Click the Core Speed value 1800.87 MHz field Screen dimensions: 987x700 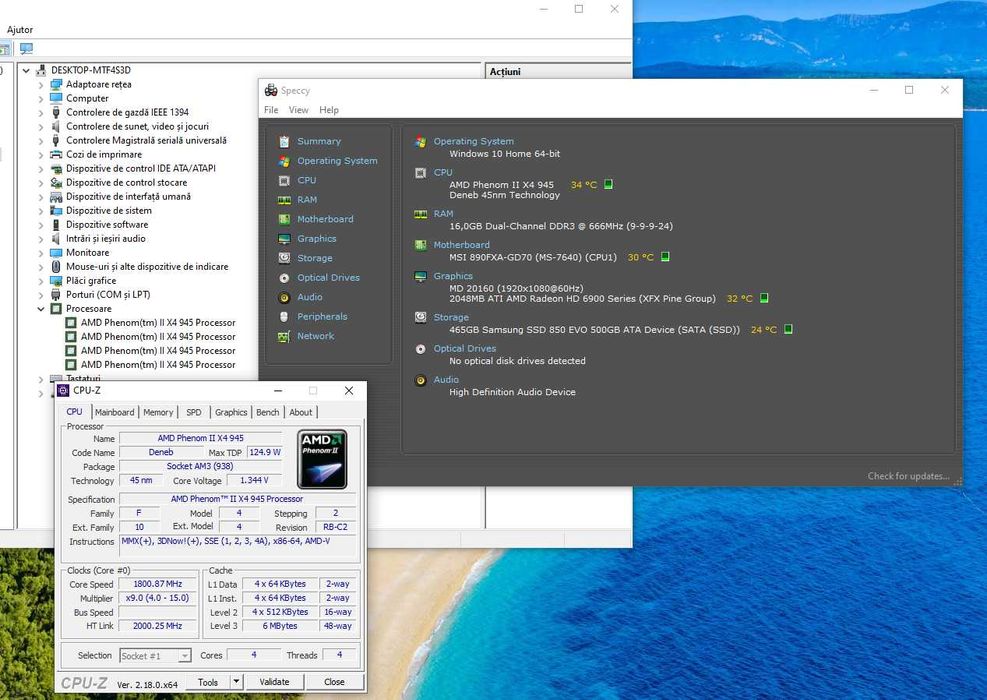pos(157,584)
